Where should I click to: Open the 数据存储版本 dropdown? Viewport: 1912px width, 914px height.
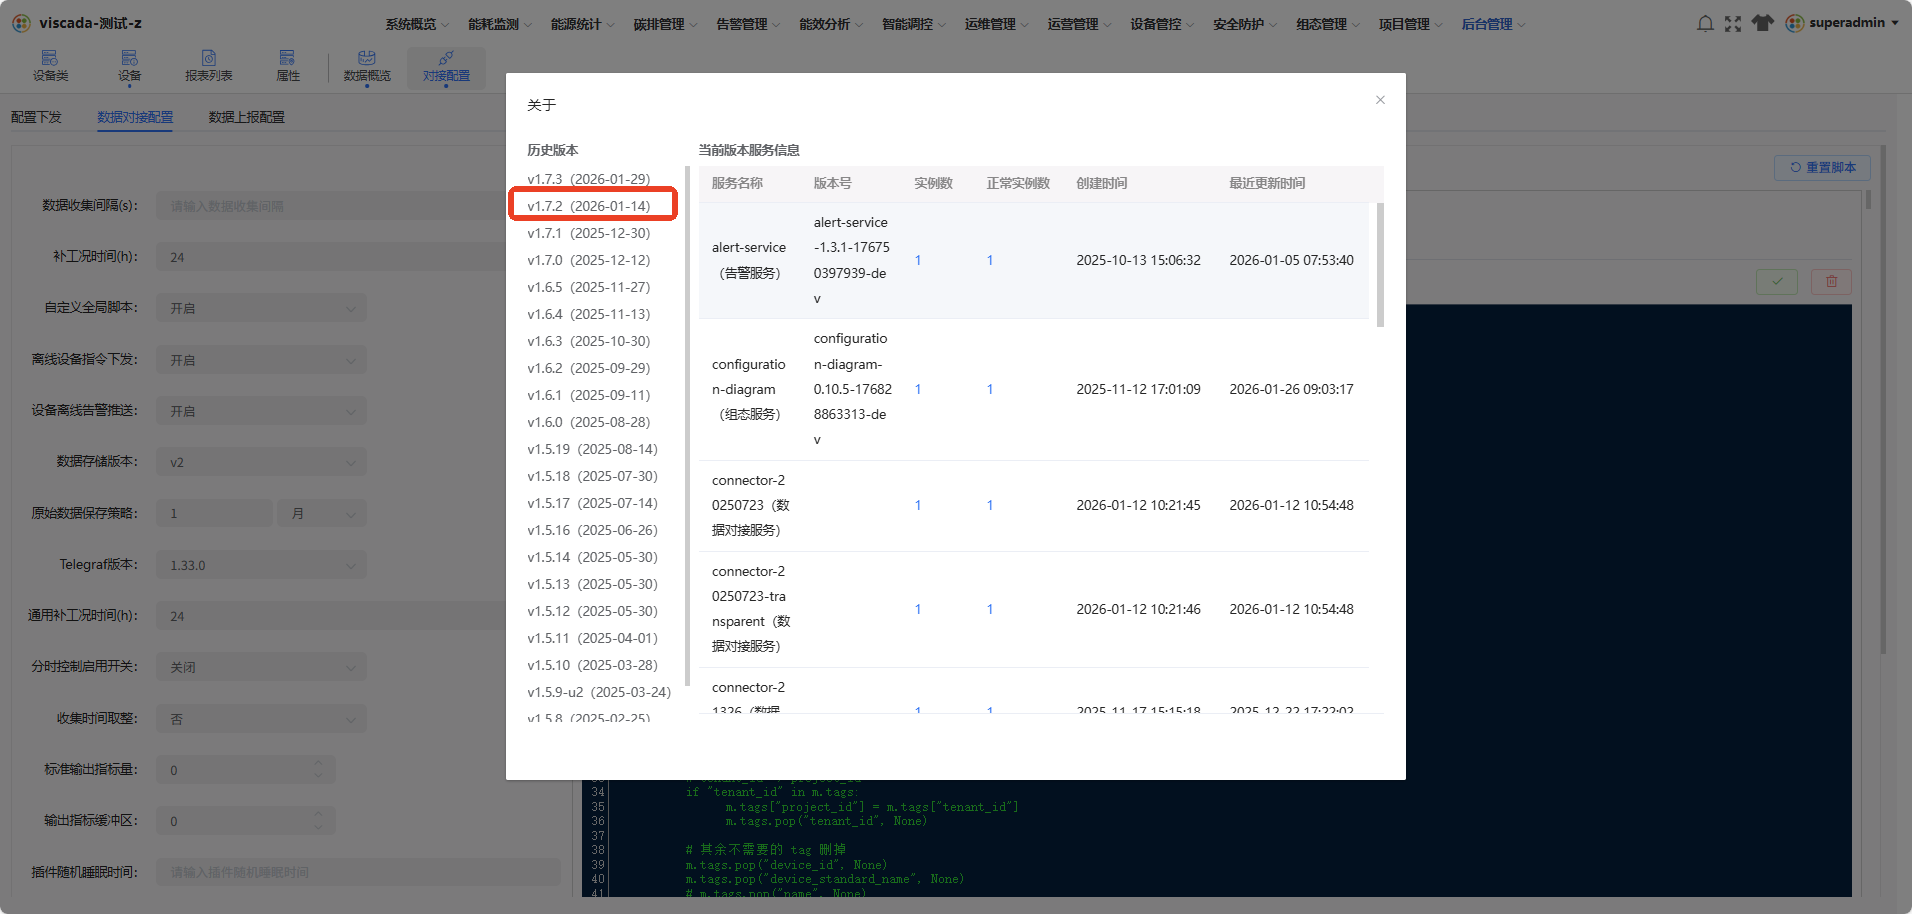pyautogui.click(x=261, y=462)
